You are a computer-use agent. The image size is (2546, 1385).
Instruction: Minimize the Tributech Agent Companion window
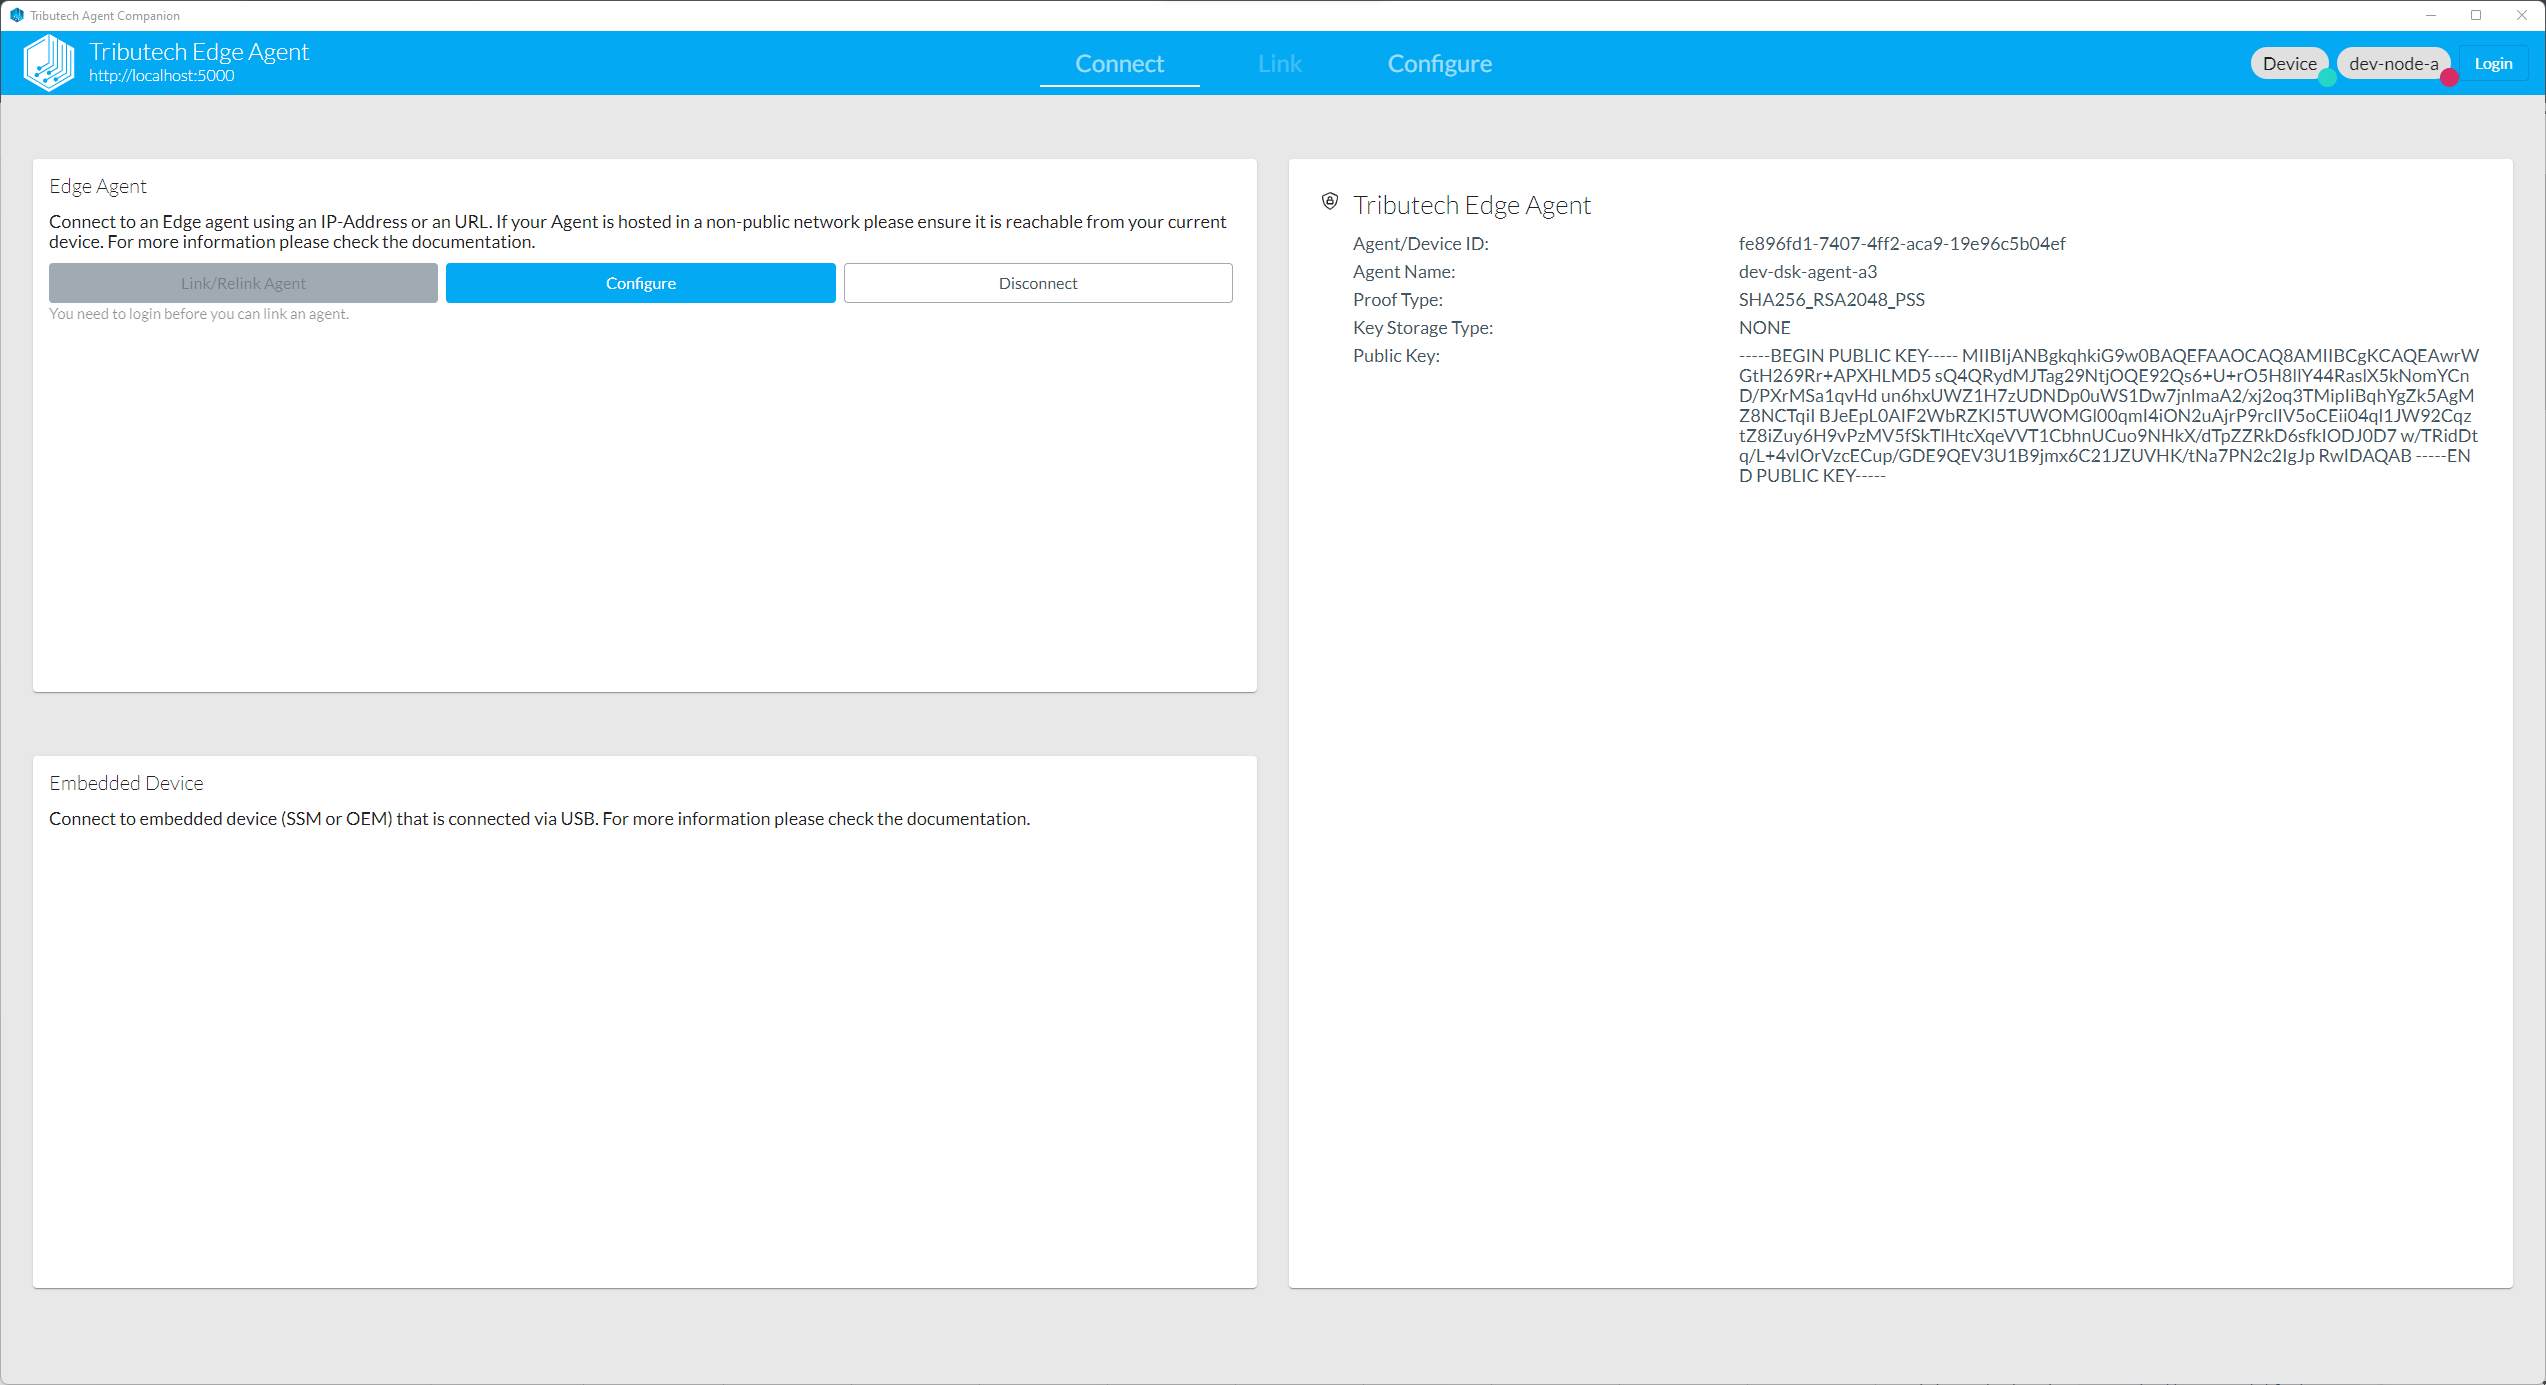pos(2430,15)
